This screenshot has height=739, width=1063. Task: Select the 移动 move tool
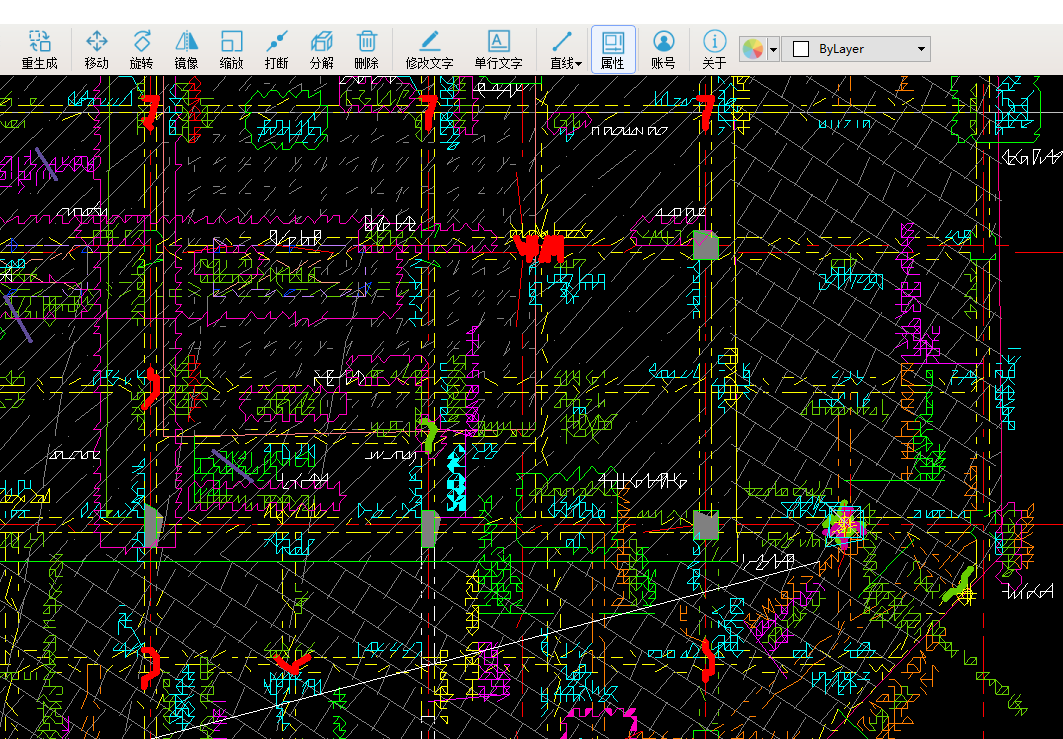pos(97,41)
